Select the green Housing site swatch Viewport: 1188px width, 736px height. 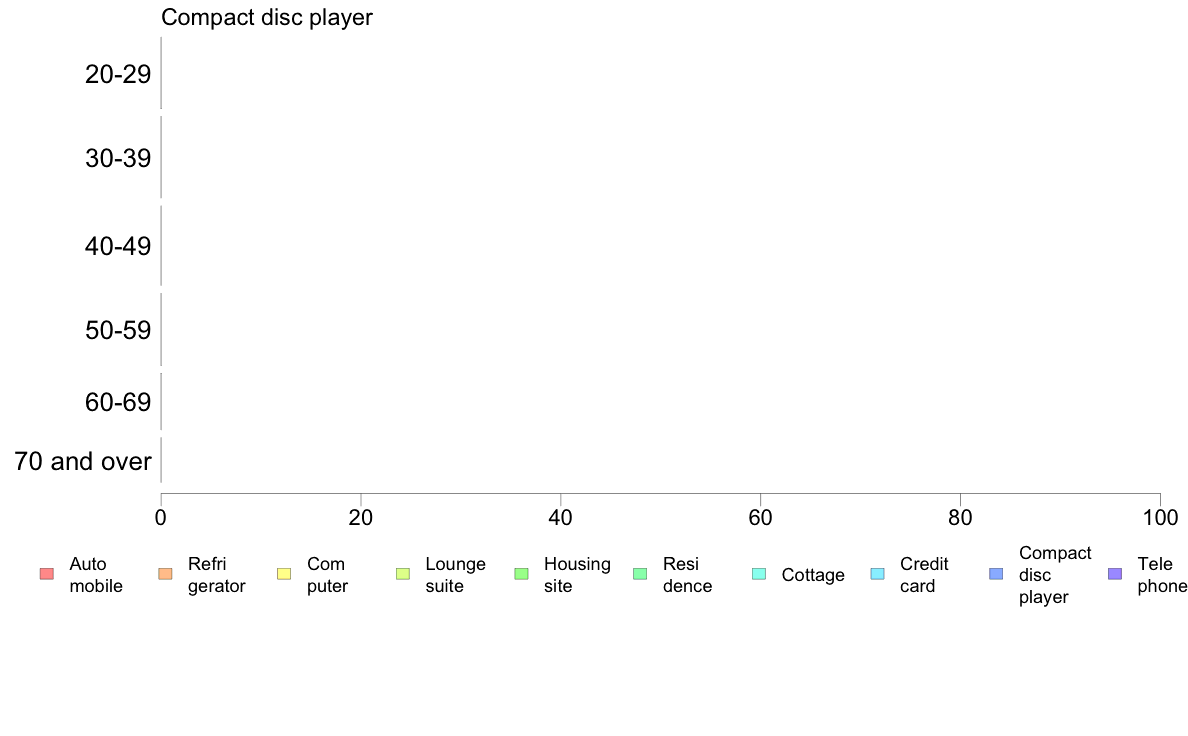tap(521, 575)
